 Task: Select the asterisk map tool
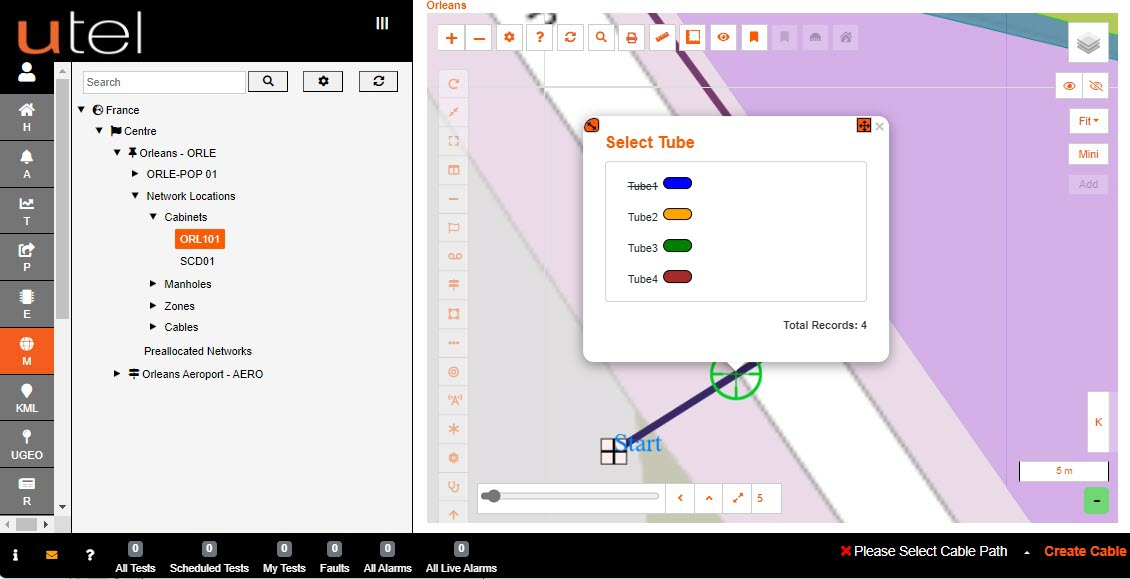point(454,429)
